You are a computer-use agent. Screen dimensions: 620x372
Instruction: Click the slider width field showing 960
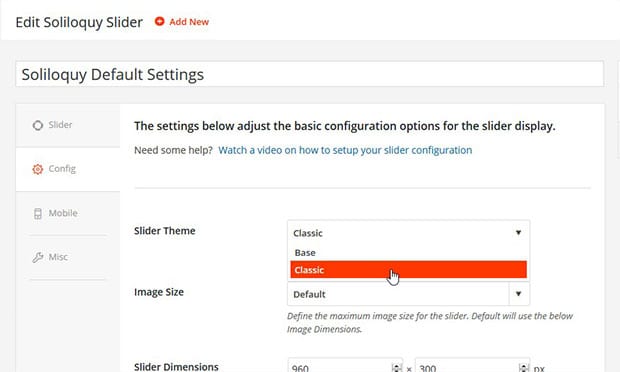click(345, 367)
